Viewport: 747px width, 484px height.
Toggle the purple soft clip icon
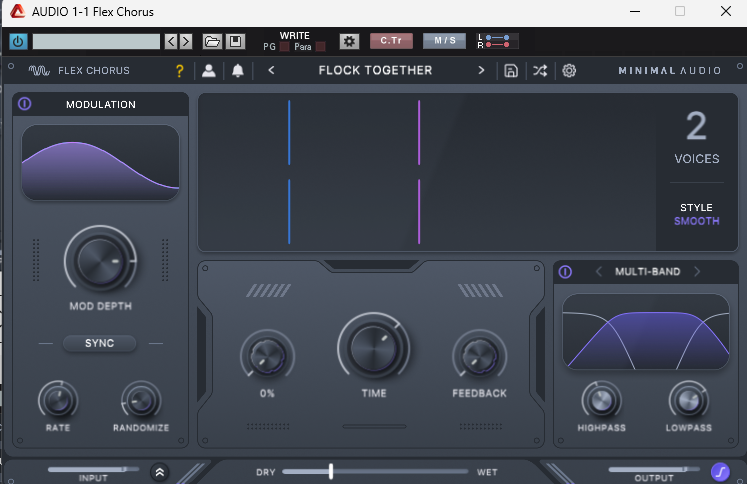720,472
